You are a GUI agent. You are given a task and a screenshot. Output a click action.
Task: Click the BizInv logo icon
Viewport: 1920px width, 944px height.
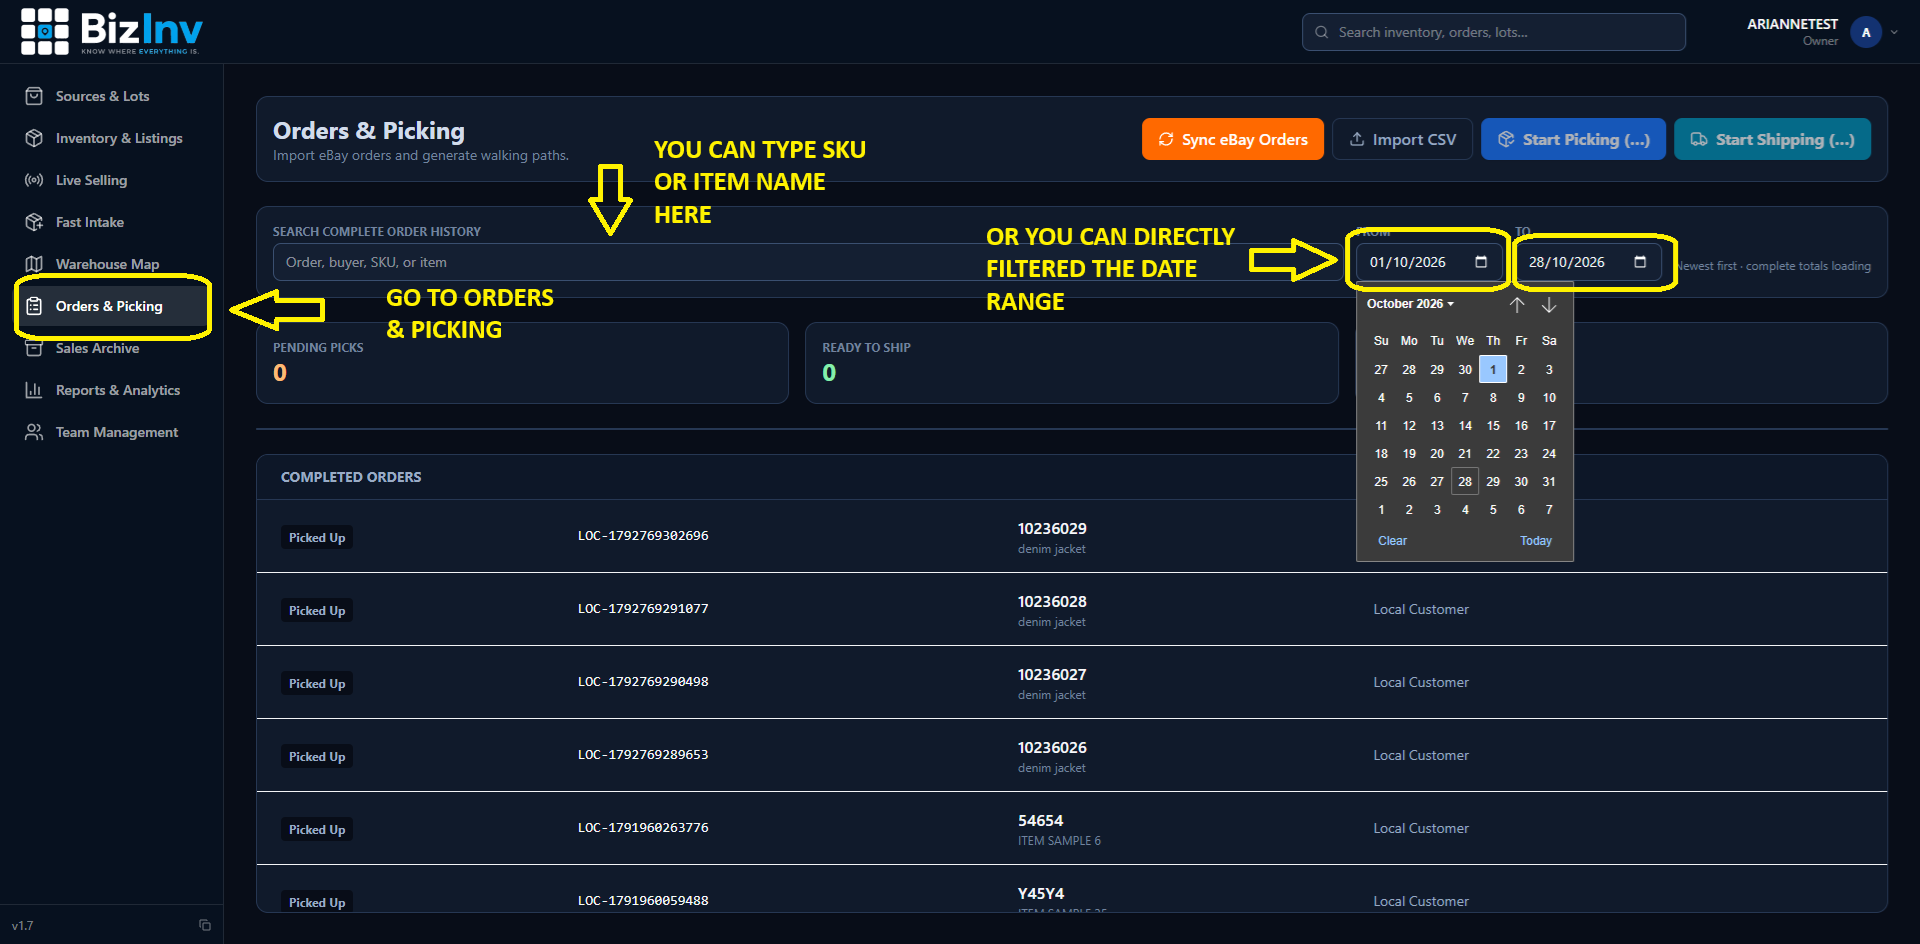45,31
